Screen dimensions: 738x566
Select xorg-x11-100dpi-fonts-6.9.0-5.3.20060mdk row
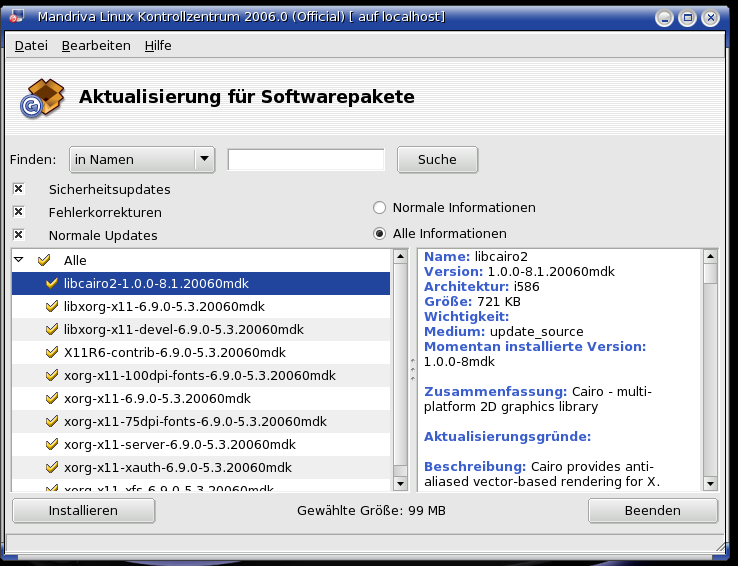pyautogui.click(x=201, y=375)
